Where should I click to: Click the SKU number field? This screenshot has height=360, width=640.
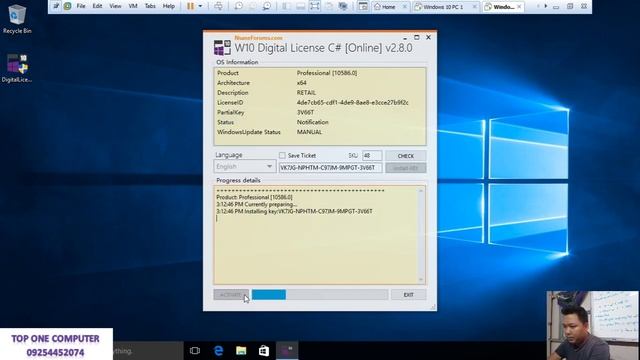coord(372,156)
